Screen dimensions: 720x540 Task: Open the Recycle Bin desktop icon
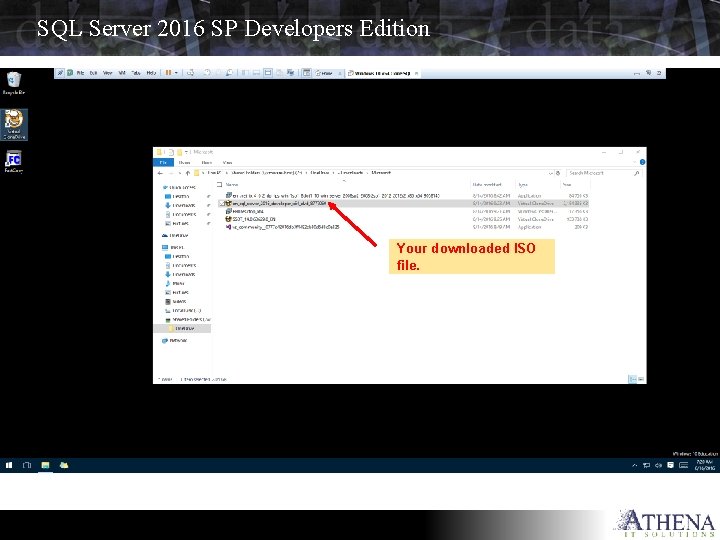(x=14, y=83)
